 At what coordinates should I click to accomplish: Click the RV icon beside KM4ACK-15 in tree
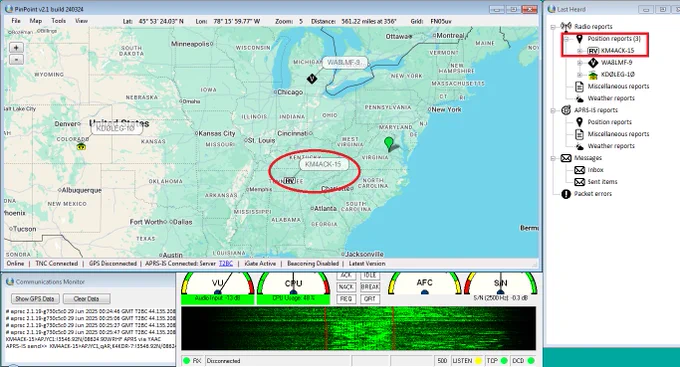pyautogui.click(x=593, y=51)
